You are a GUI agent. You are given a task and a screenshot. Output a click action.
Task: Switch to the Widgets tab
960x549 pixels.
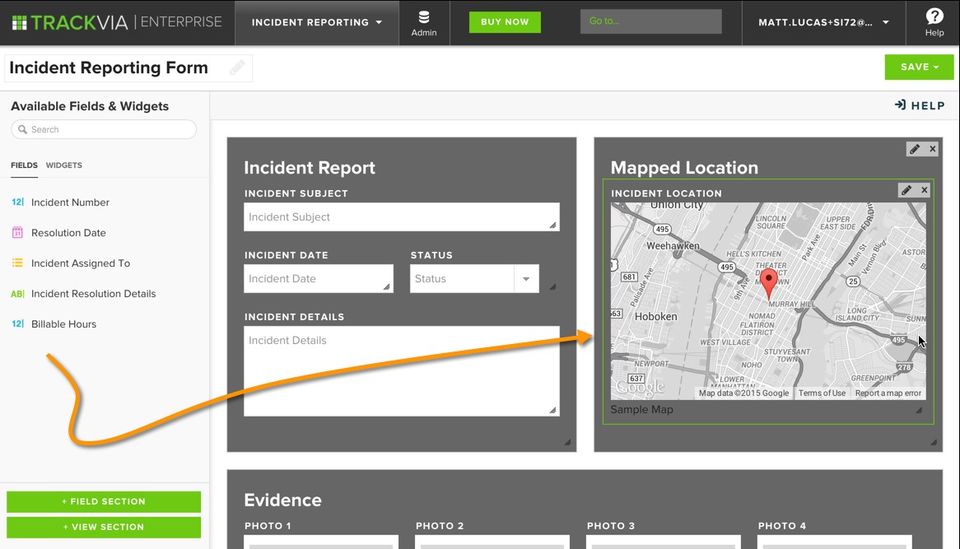[64, 165]
